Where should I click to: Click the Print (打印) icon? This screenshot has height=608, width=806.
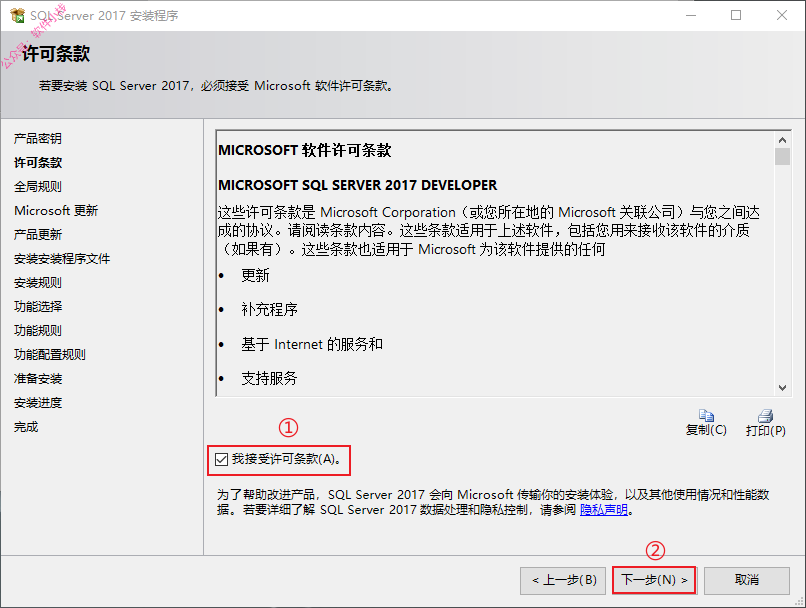765,415
